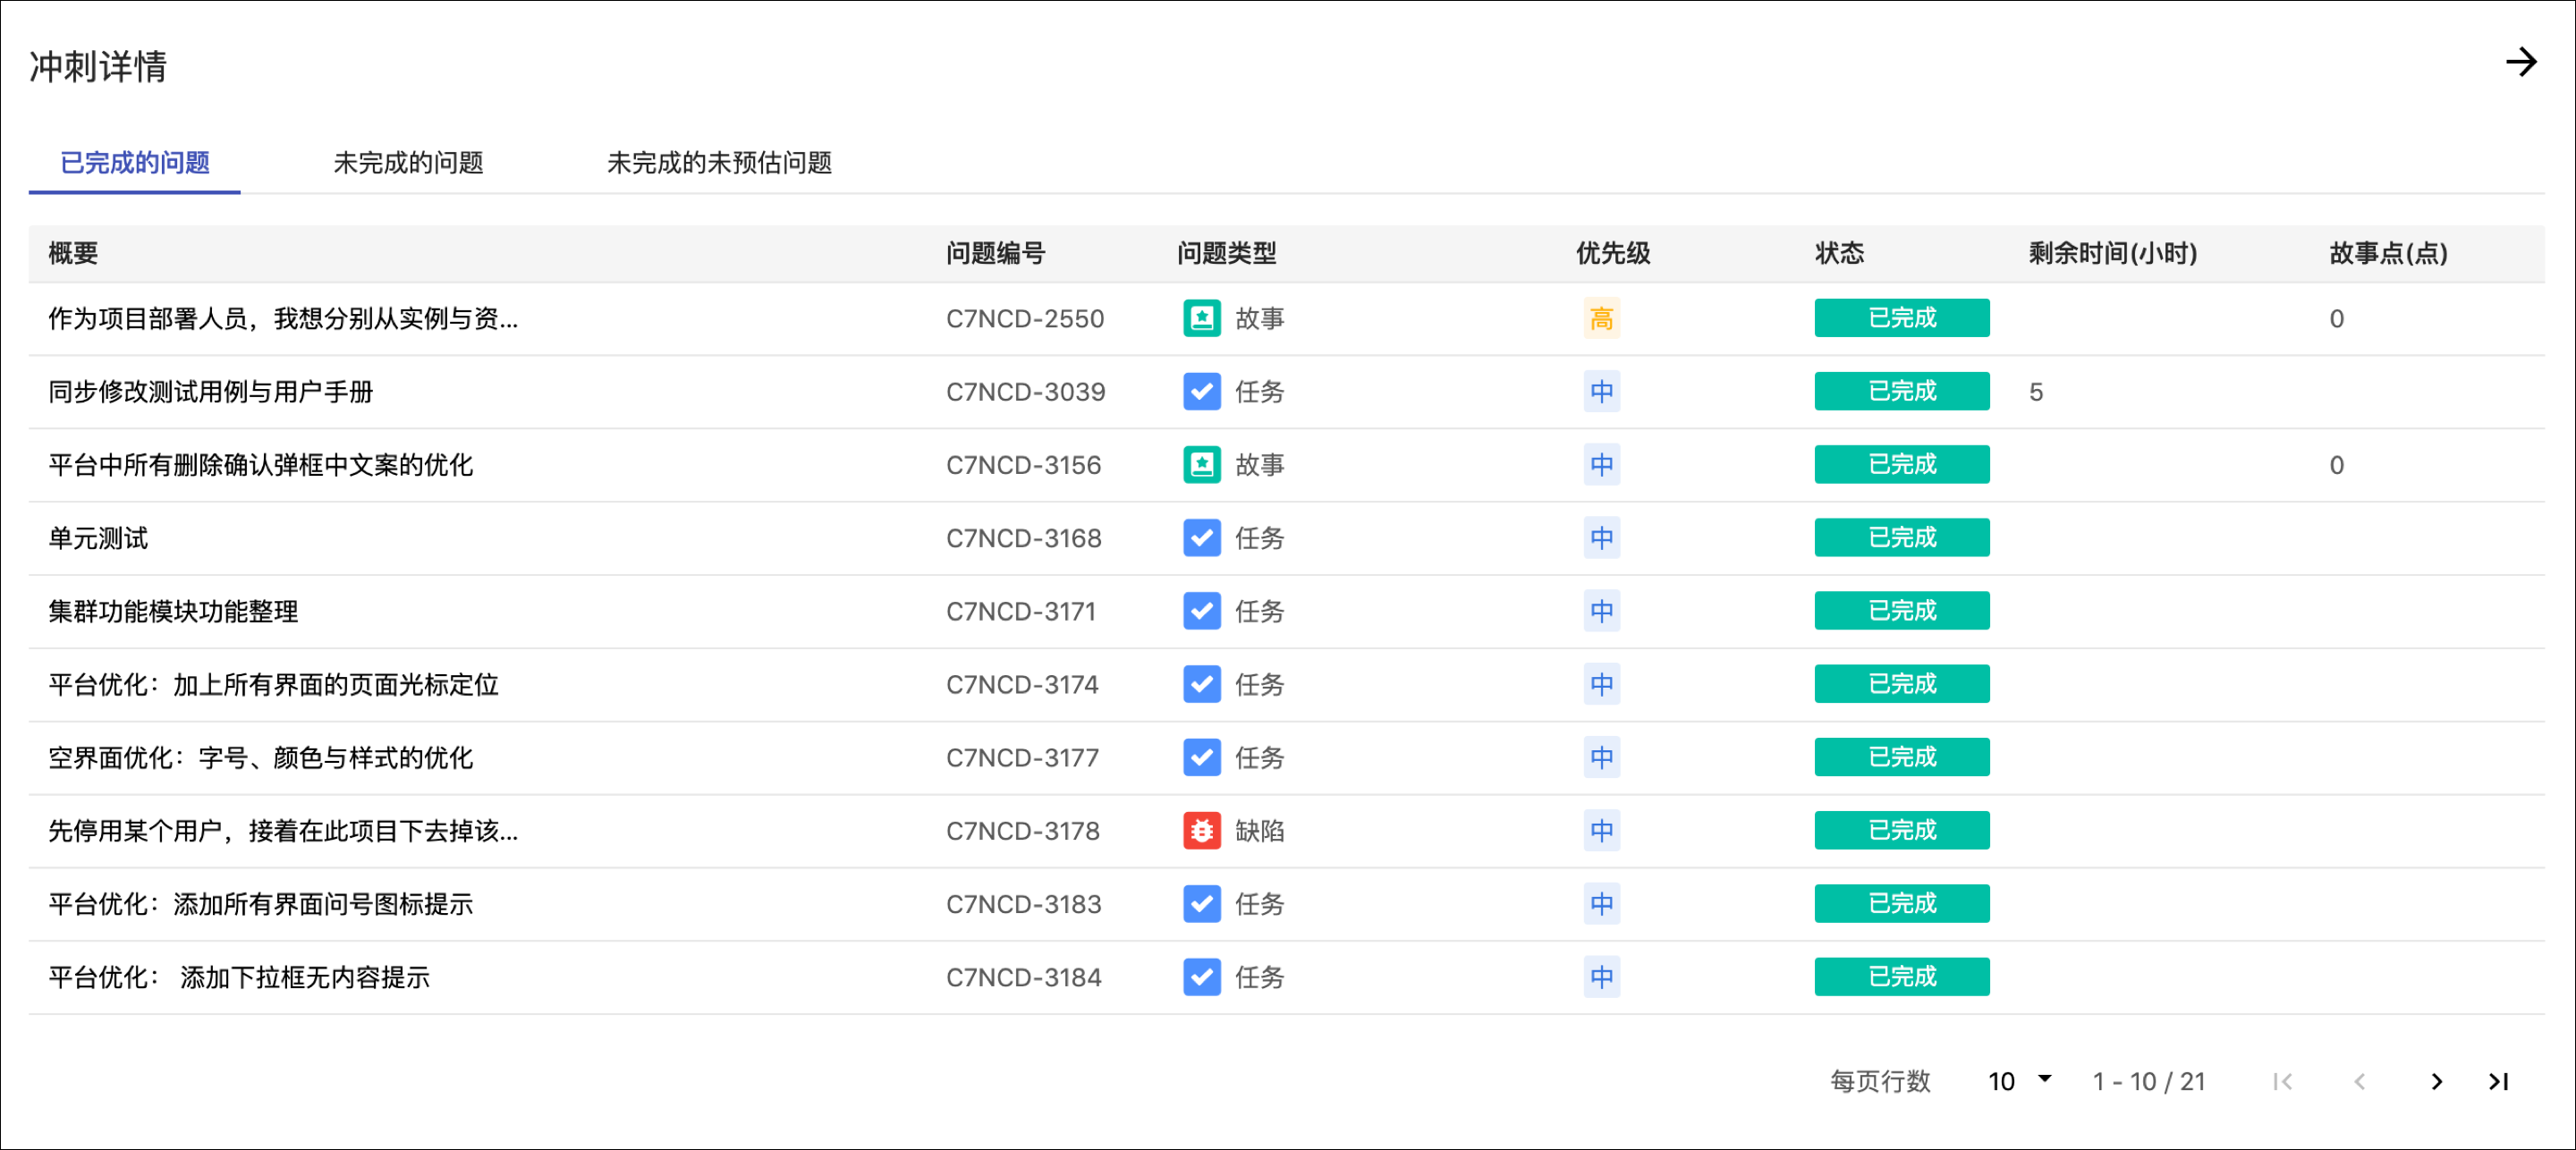Go to next page arrow

(2436, 1082)
